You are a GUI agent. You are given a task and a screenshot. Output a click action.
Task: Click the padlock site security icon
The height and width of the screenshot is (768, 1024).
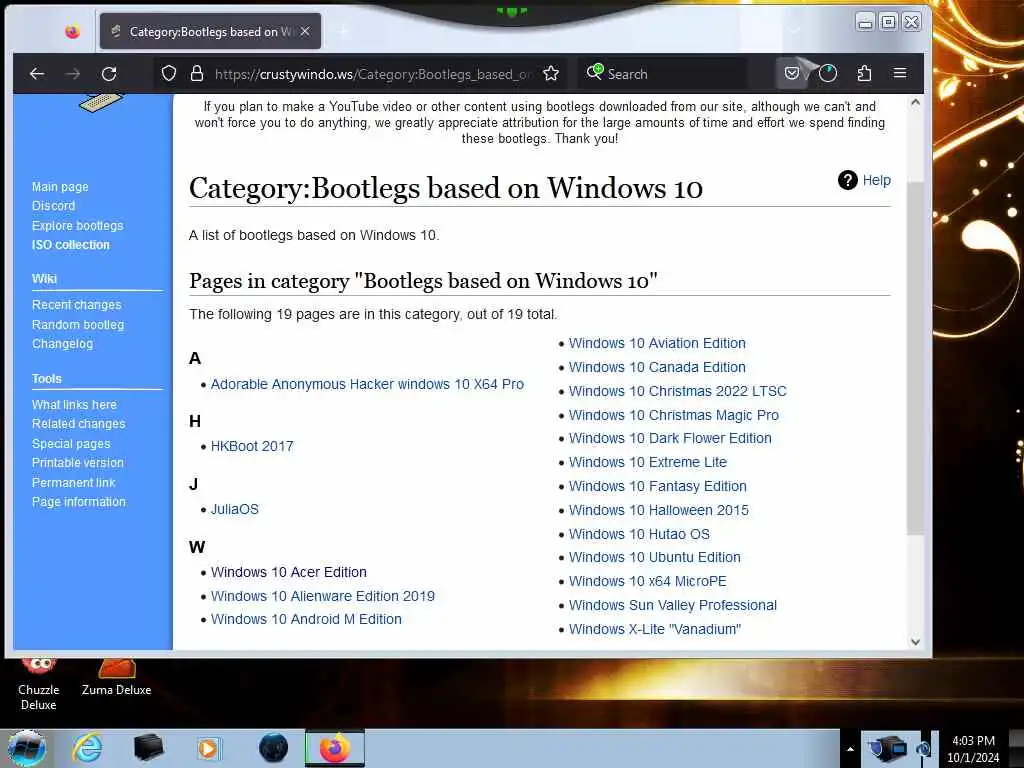tap(197, 73)
